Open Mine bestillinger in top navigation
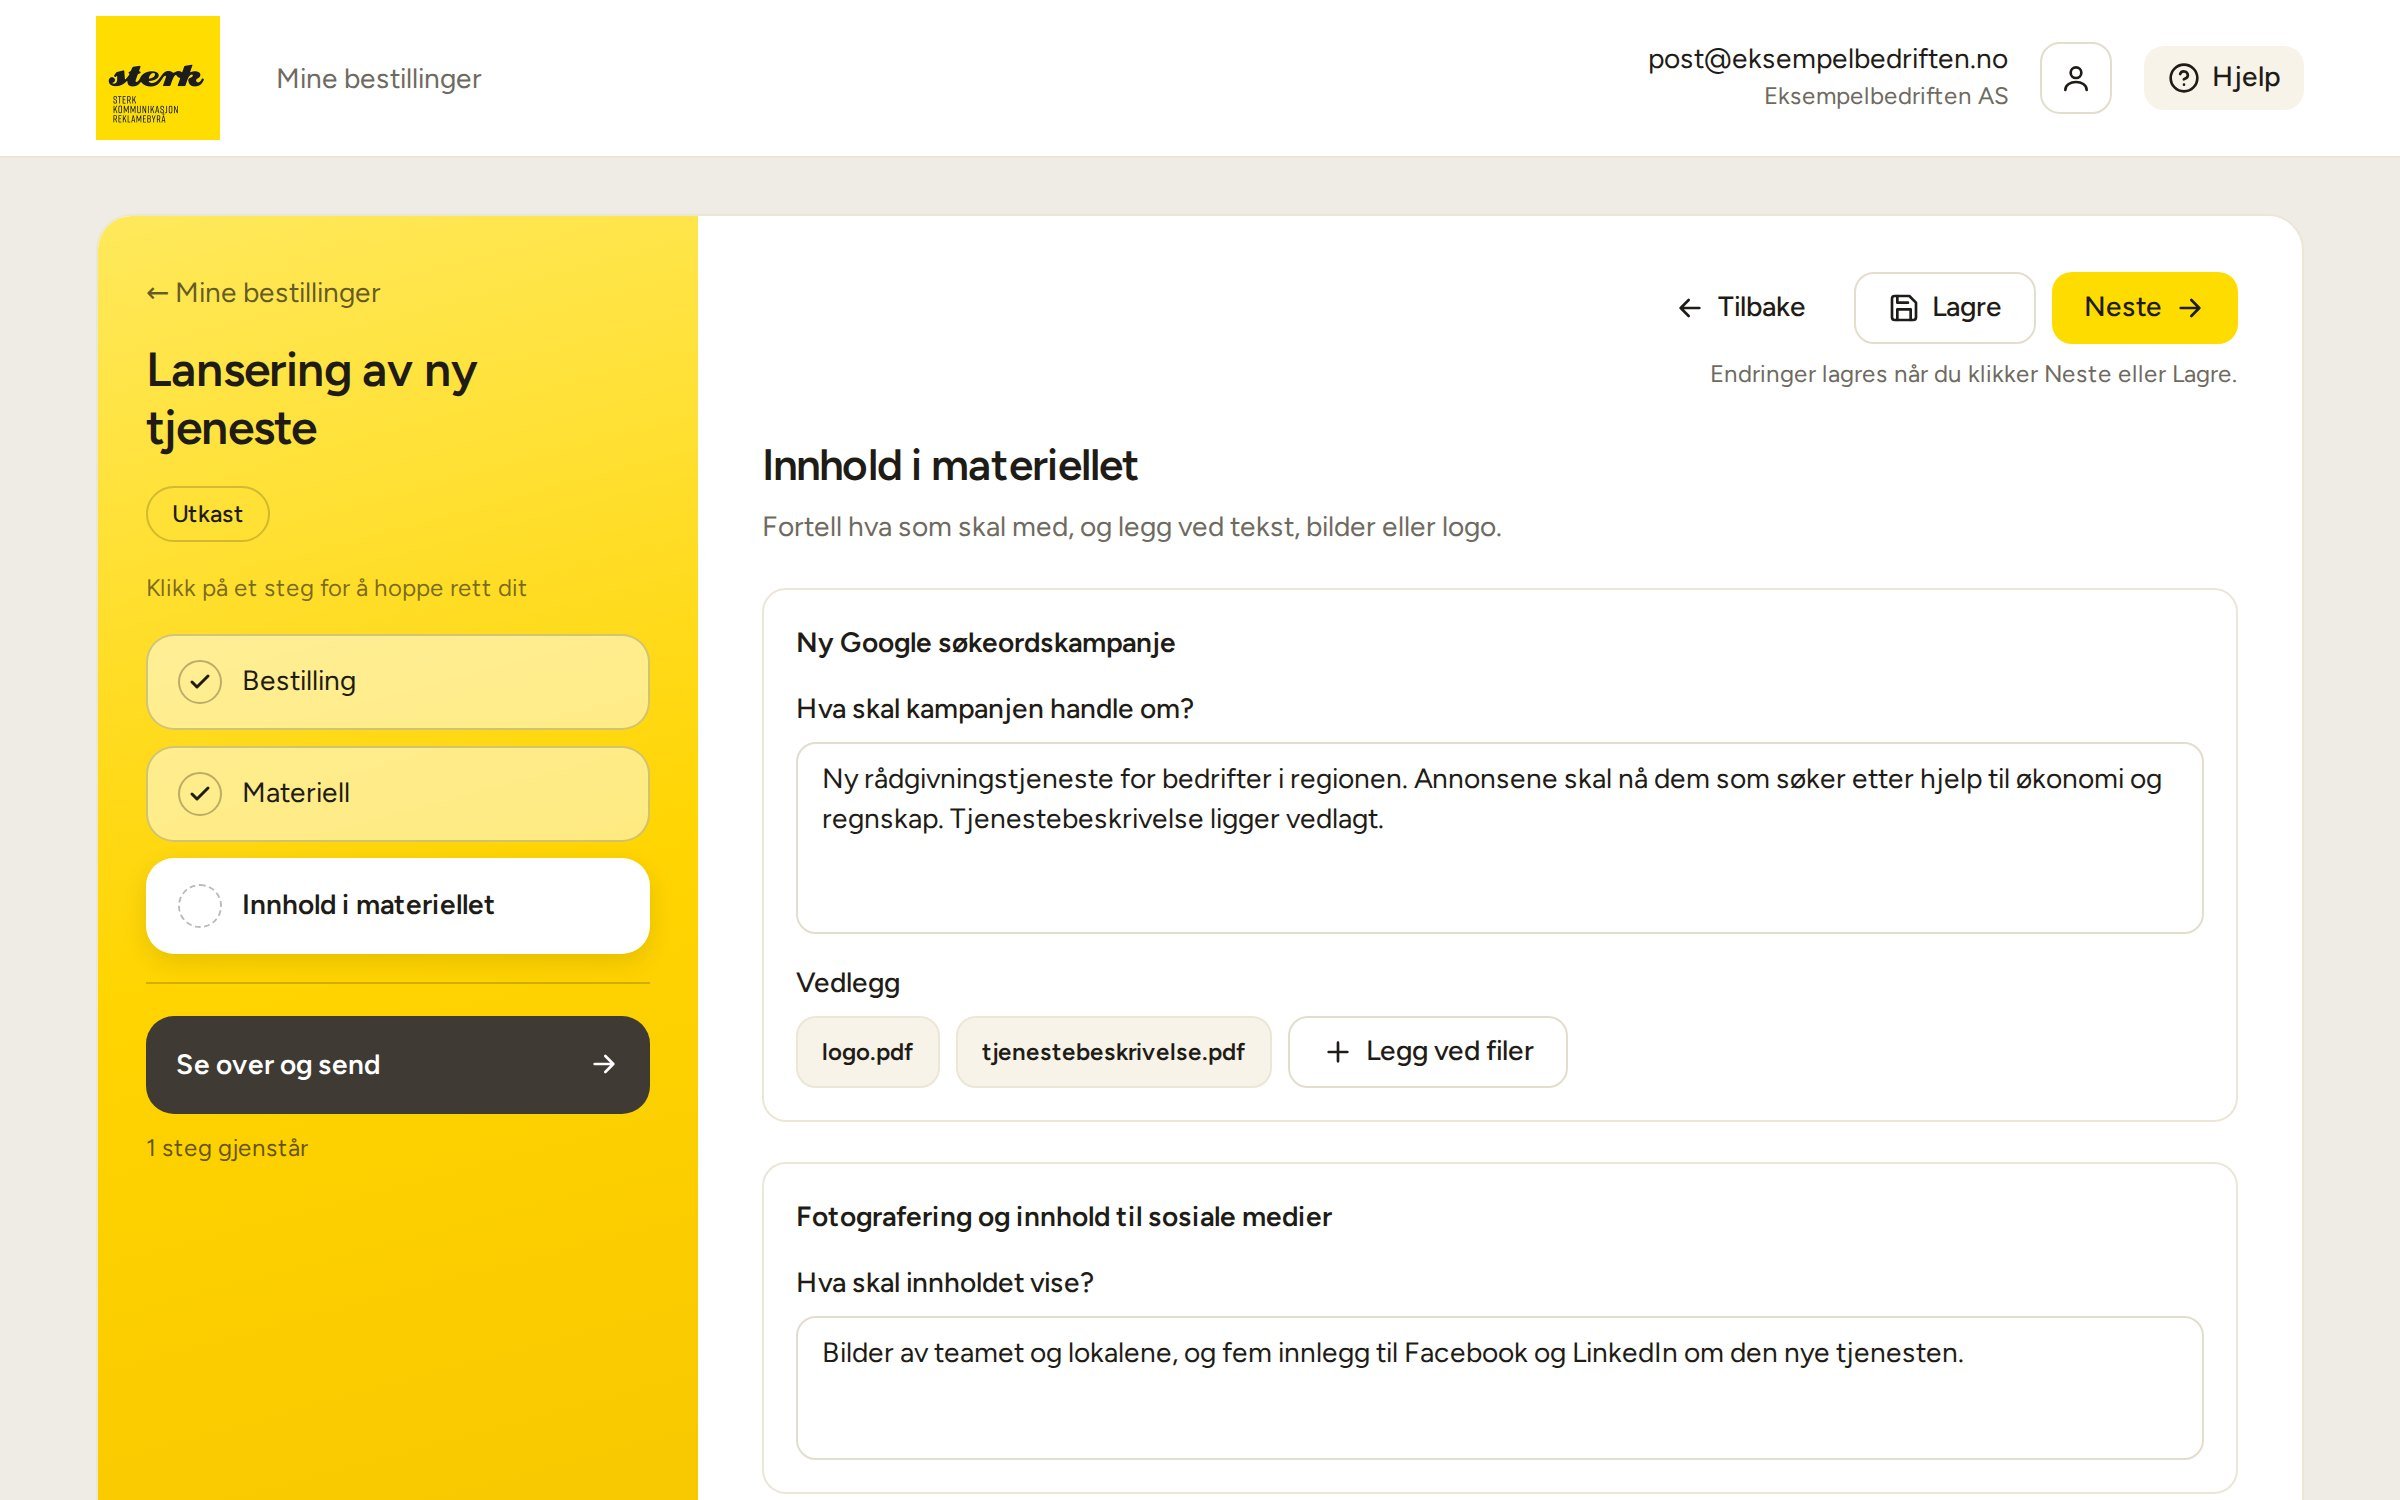2400x1500 pixels. pos(379,78)
